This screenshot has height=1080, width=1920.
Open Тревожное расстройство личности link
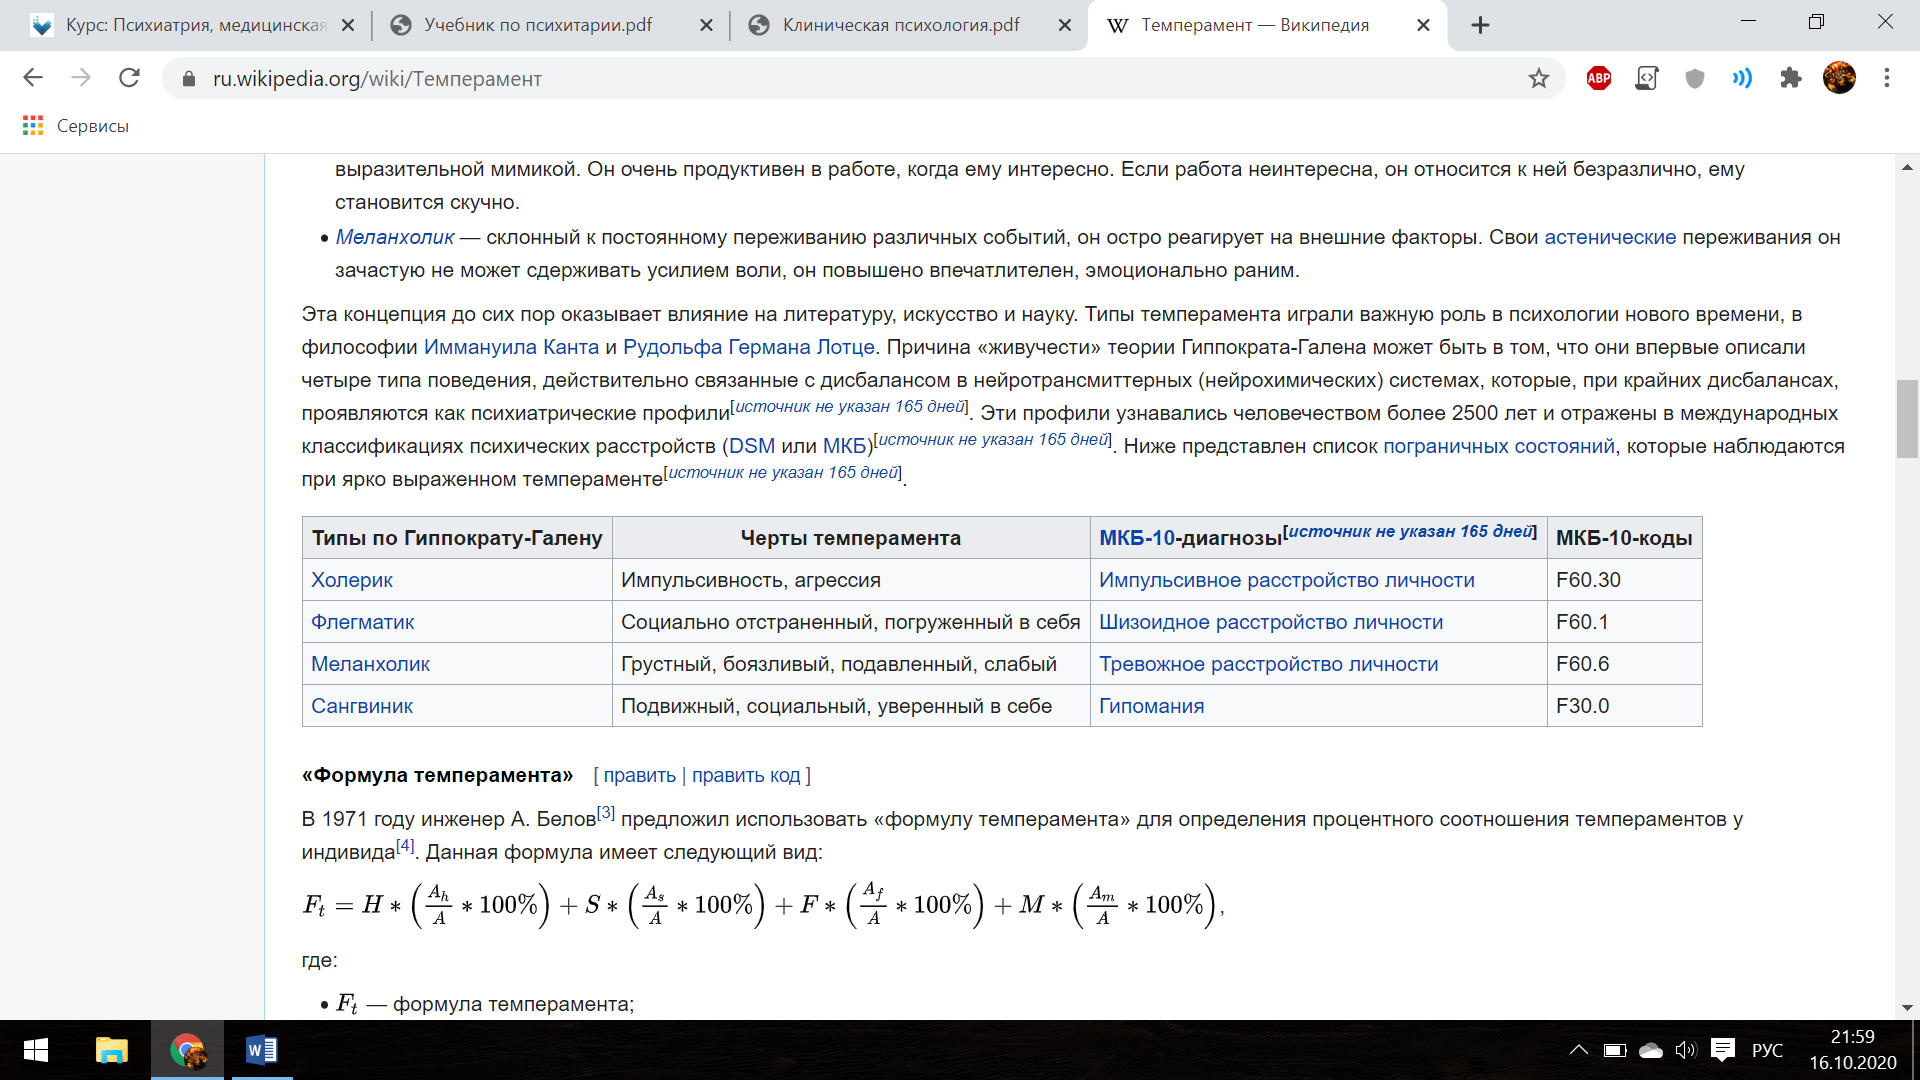point(1268,664)
